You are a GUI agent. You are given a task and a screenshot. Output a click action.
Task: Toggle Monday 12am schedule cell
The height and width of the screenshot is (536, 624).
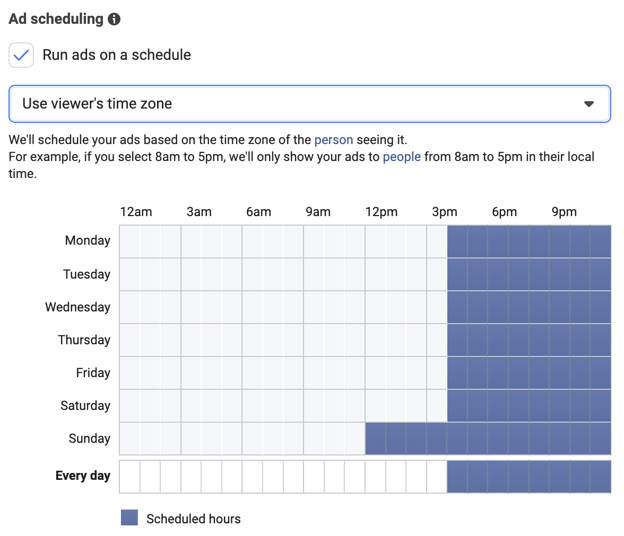pyautogui.click(x=130, y=241)
